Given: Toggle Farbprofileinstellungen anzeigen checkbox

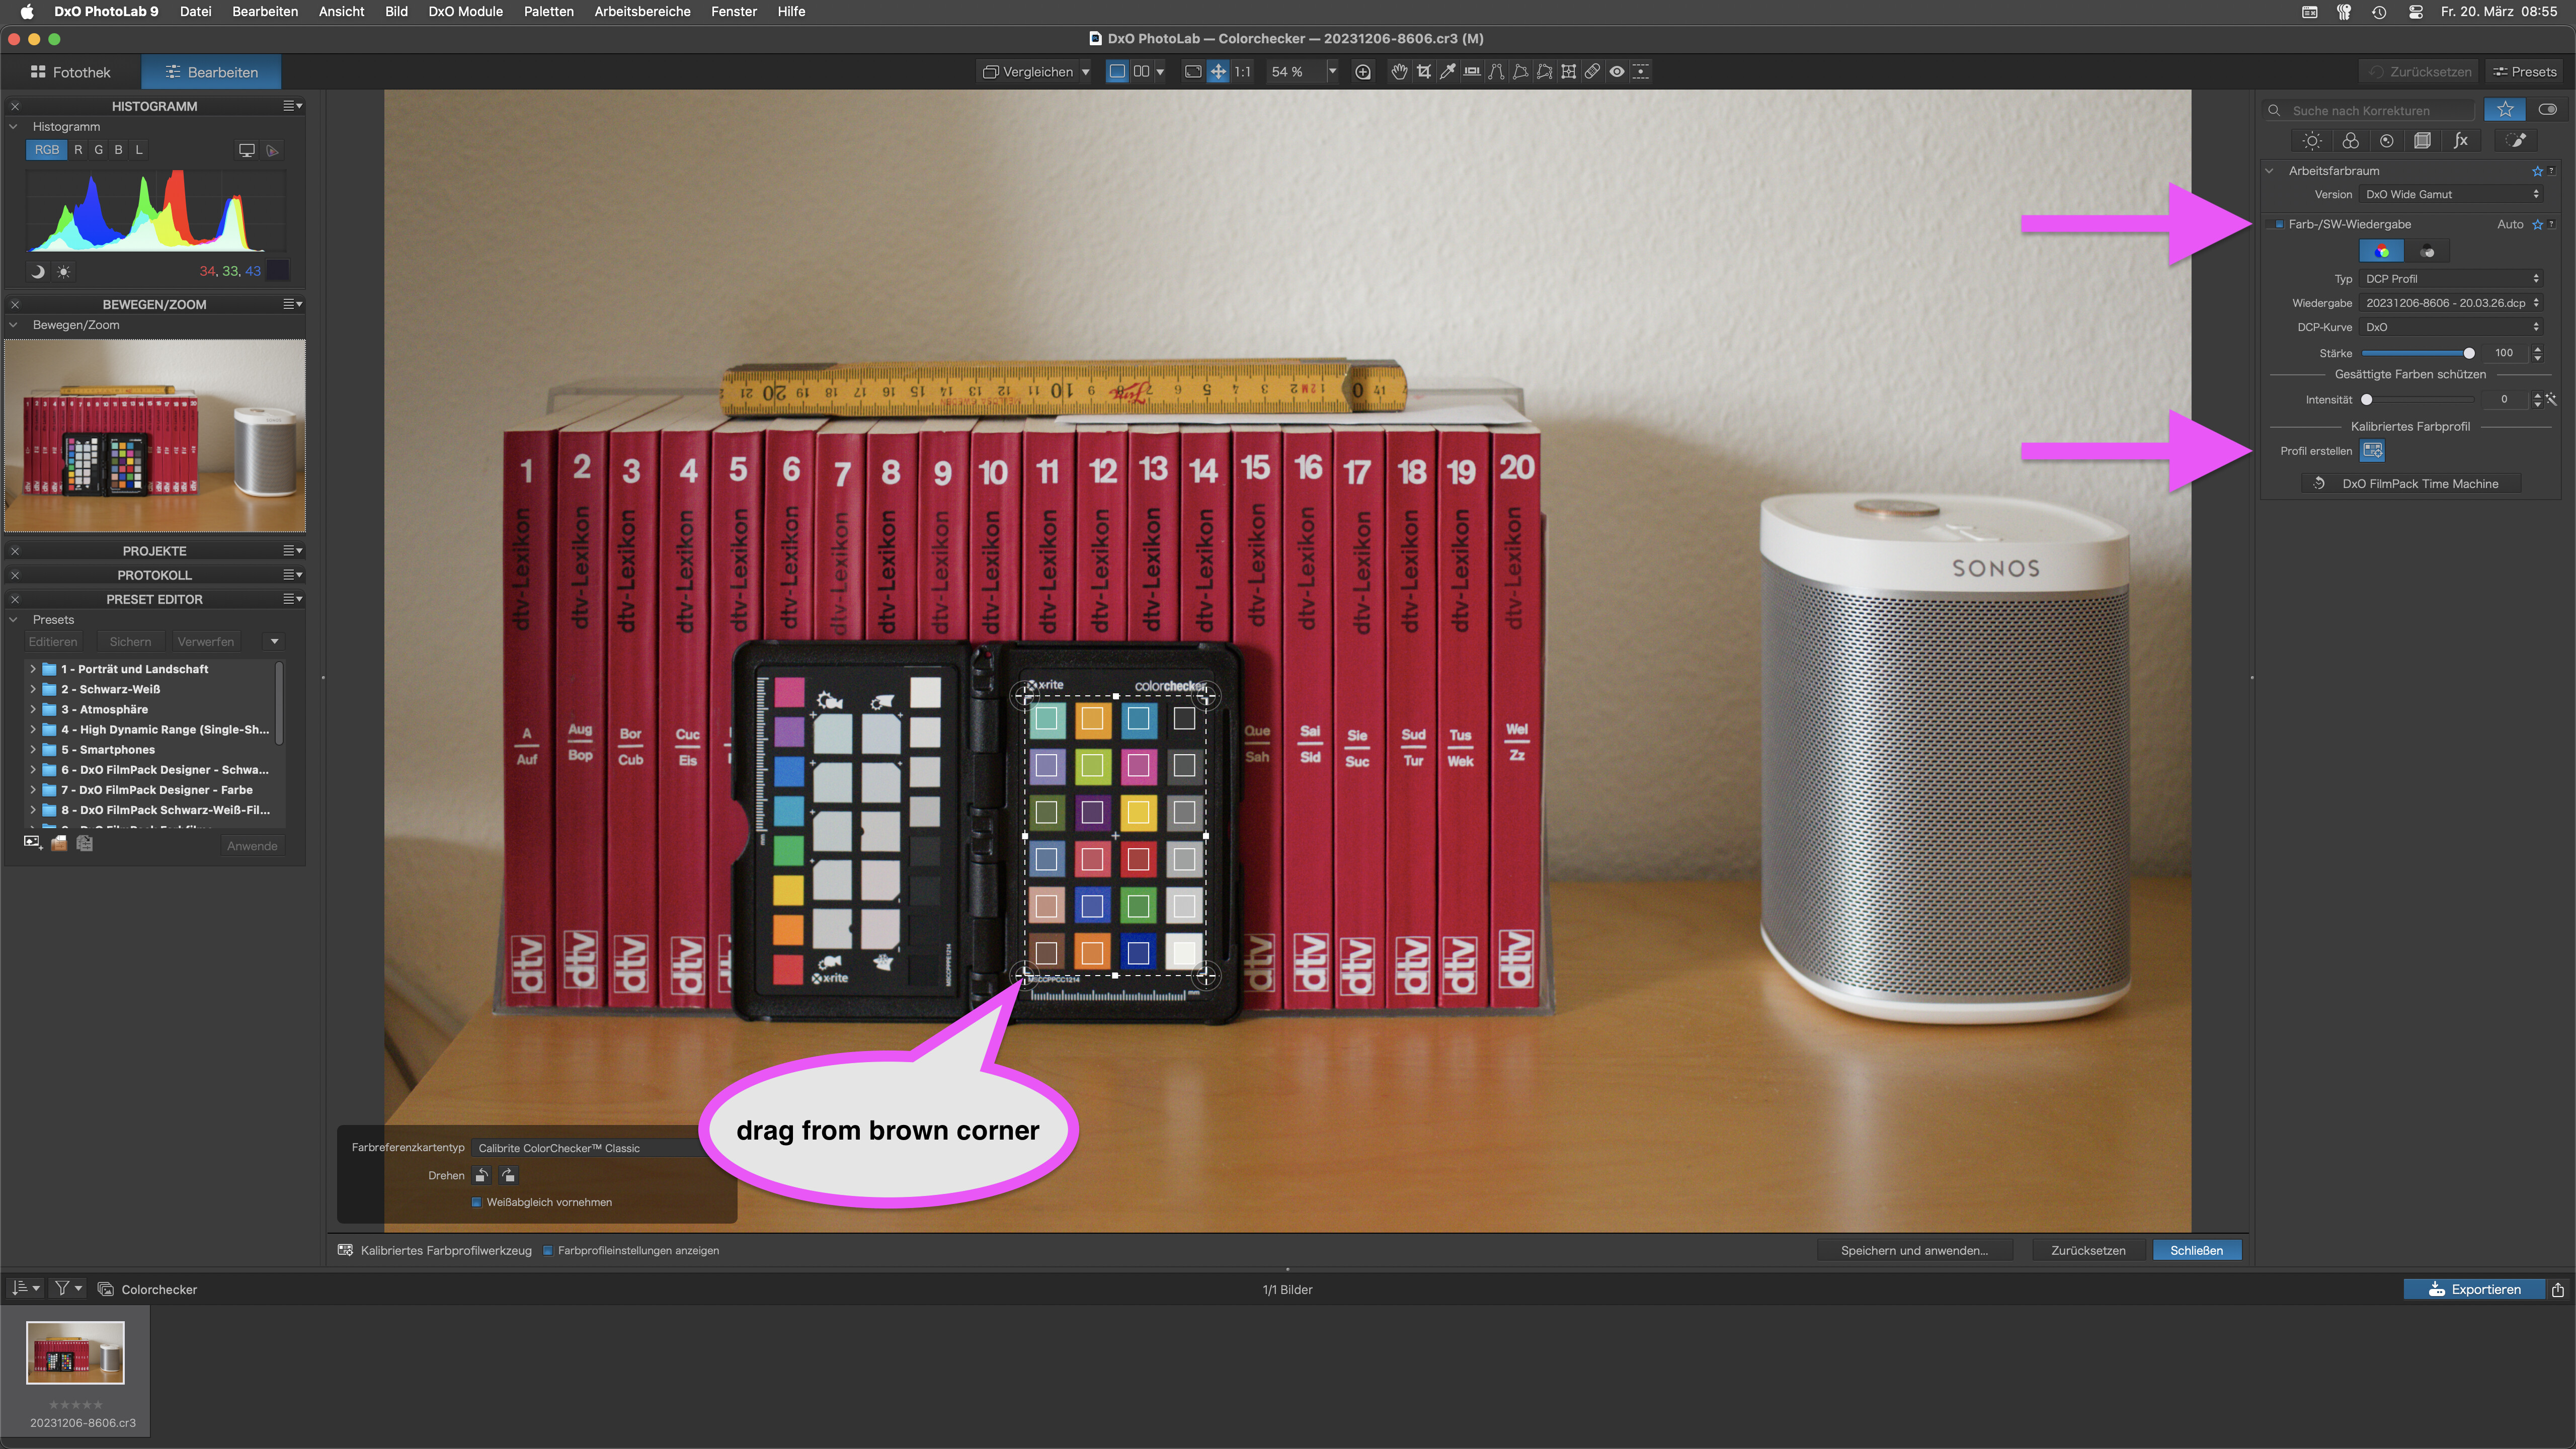Looking at the screenshot, I should point(548,1250).
